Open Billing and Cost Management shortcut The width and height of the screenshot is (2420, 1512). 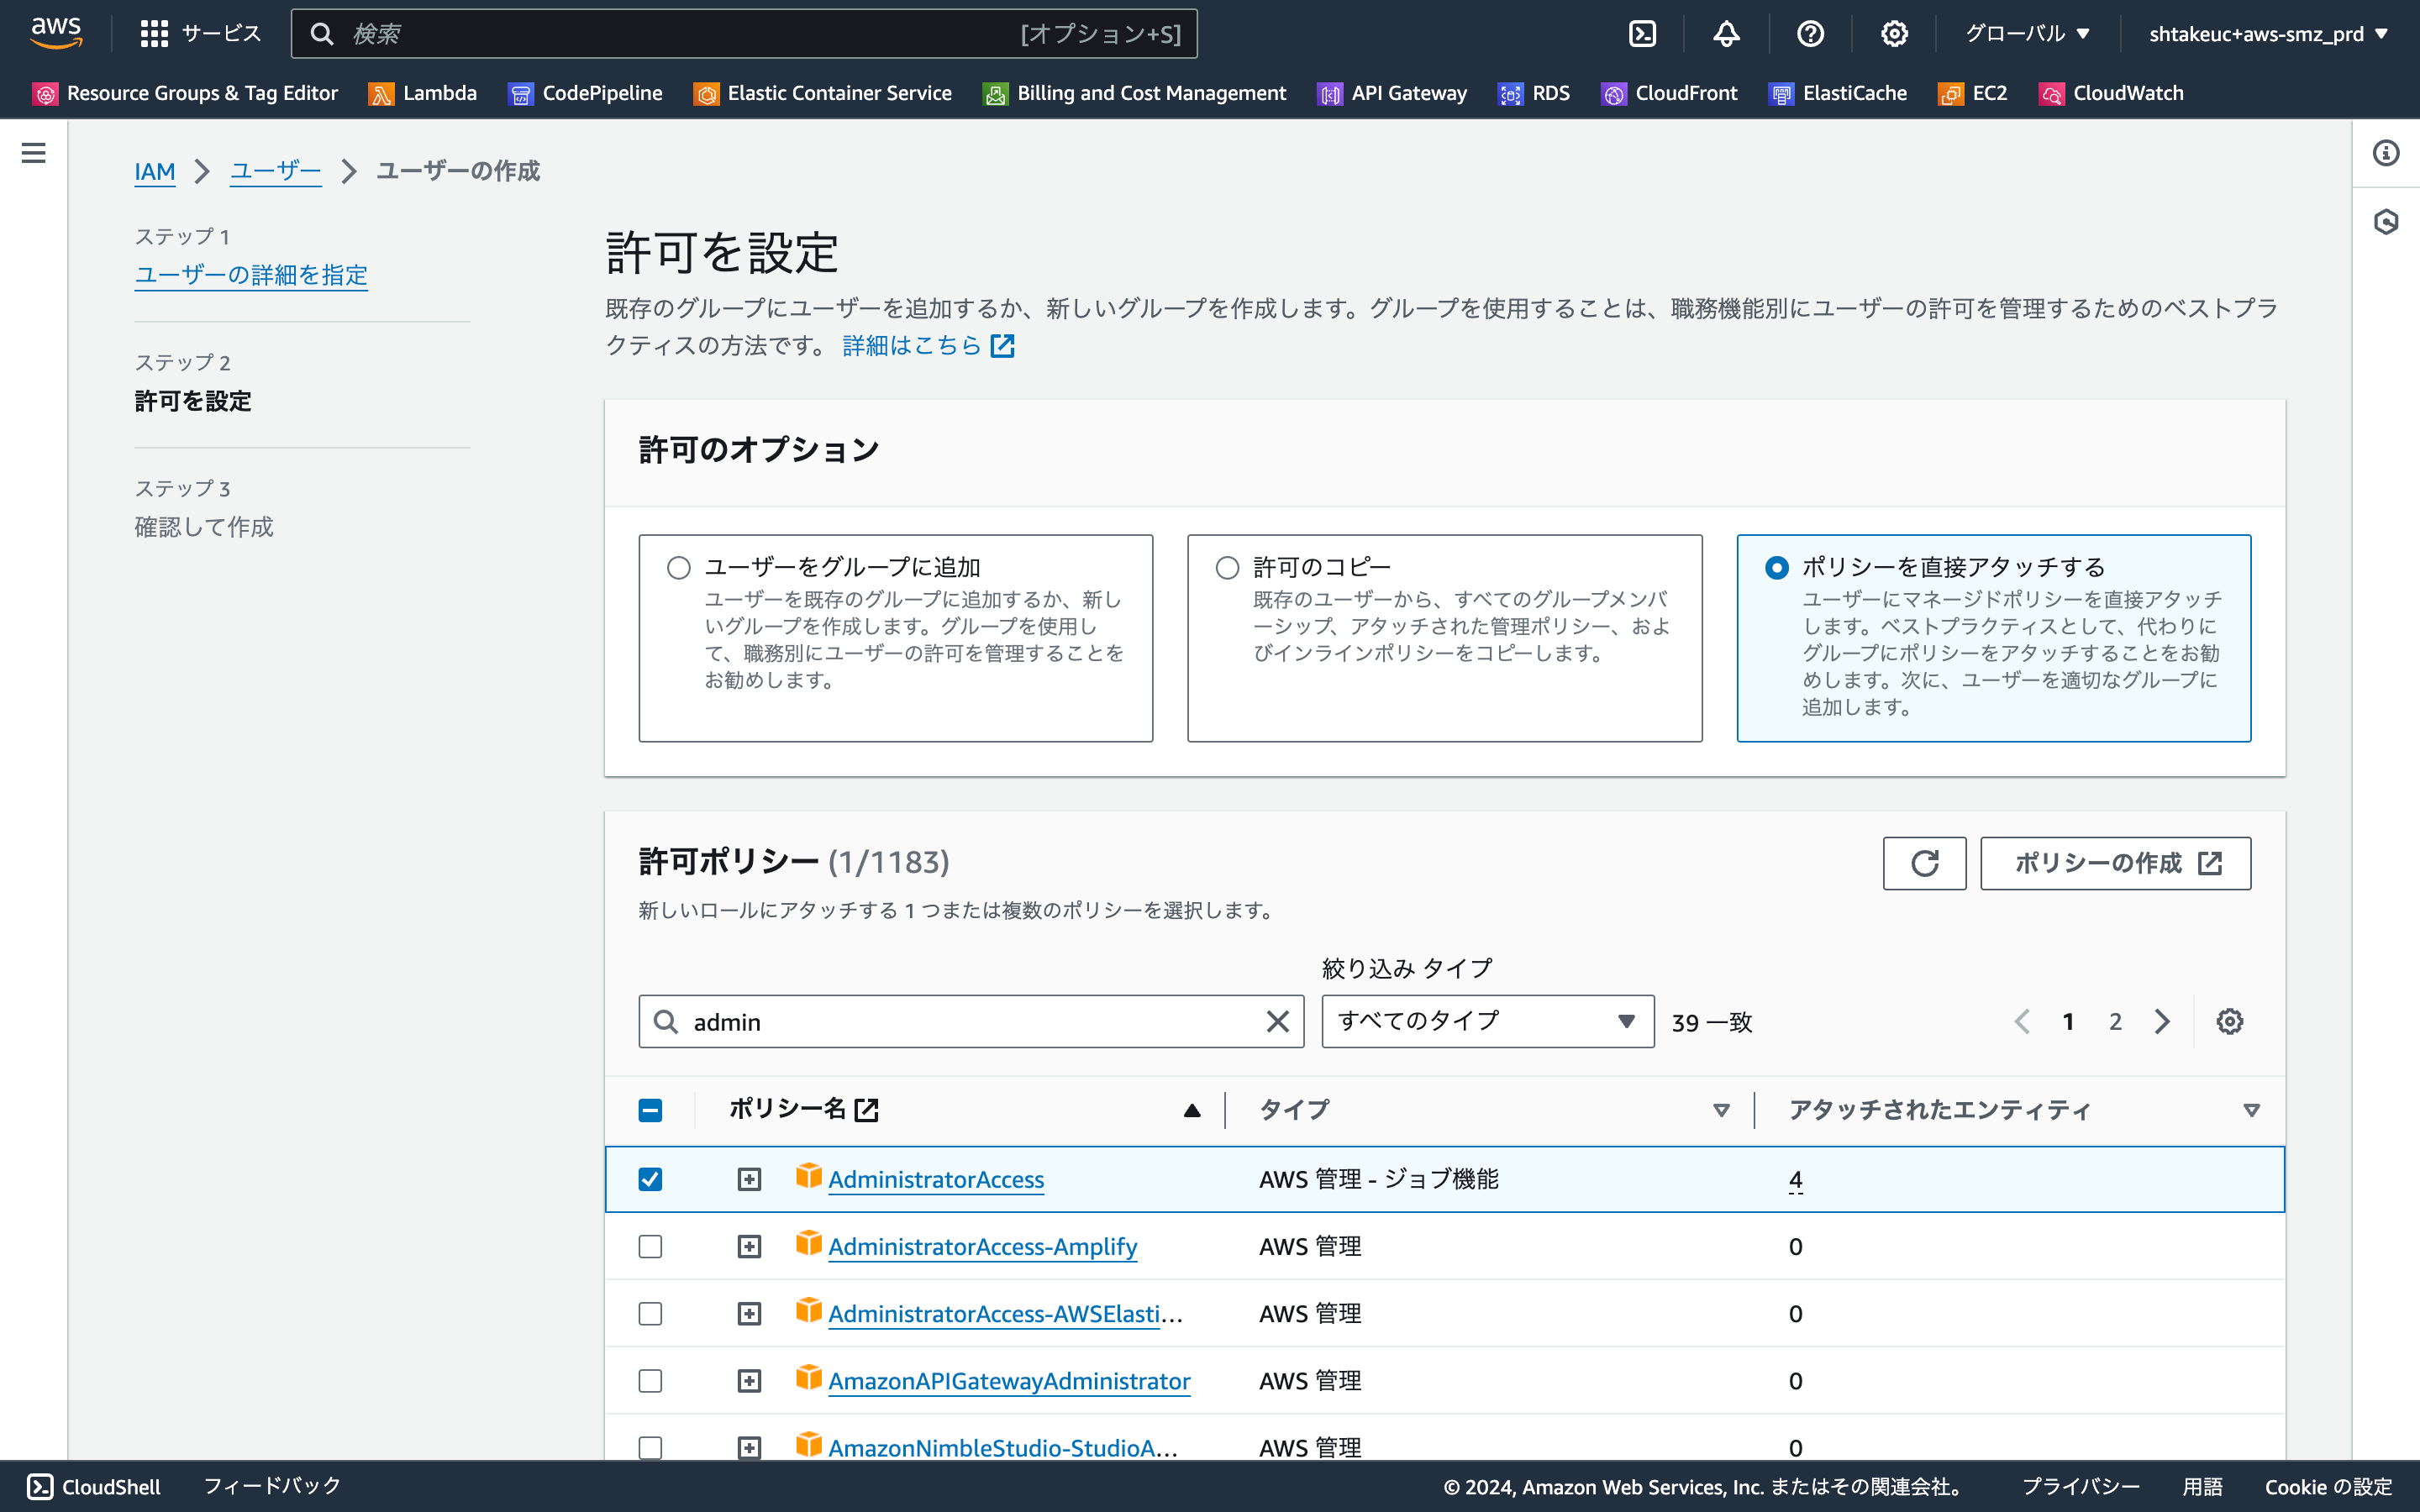coord(1134,93)
